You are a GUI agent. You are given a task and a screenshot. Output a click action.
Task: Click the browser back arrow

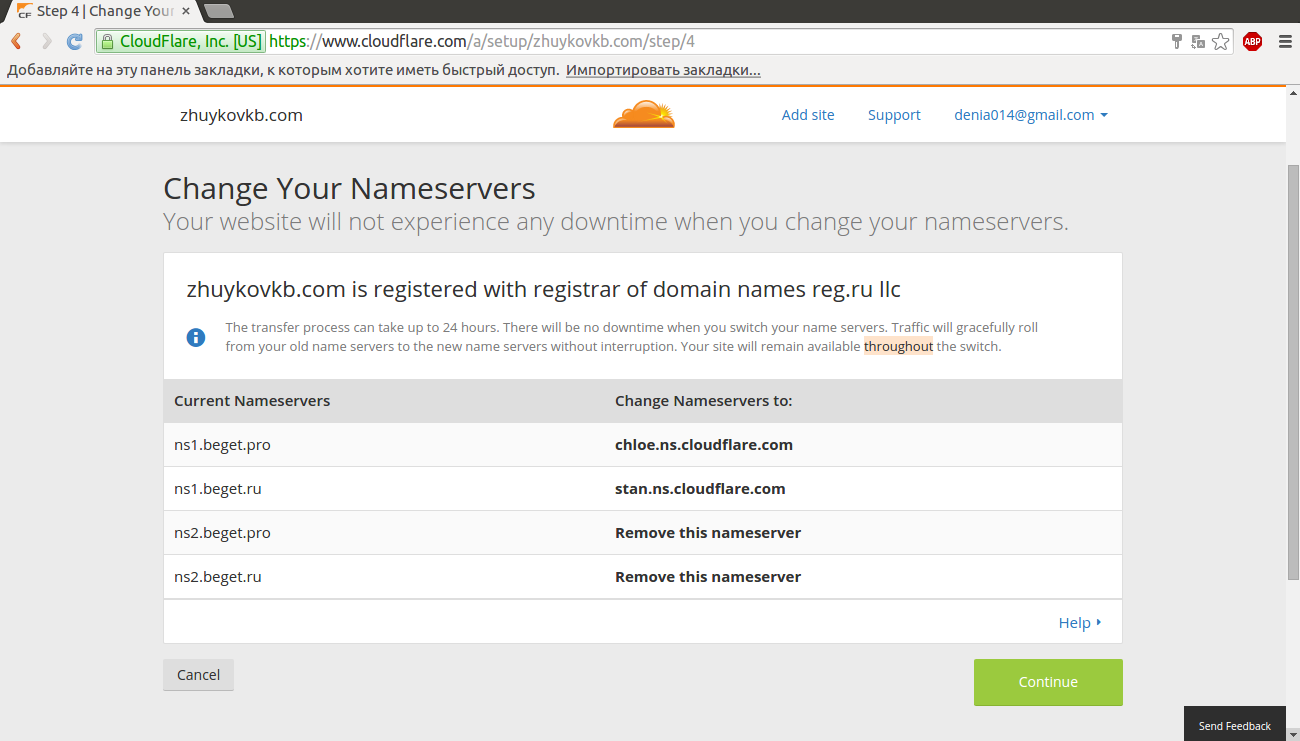click(x=16, y=42)
